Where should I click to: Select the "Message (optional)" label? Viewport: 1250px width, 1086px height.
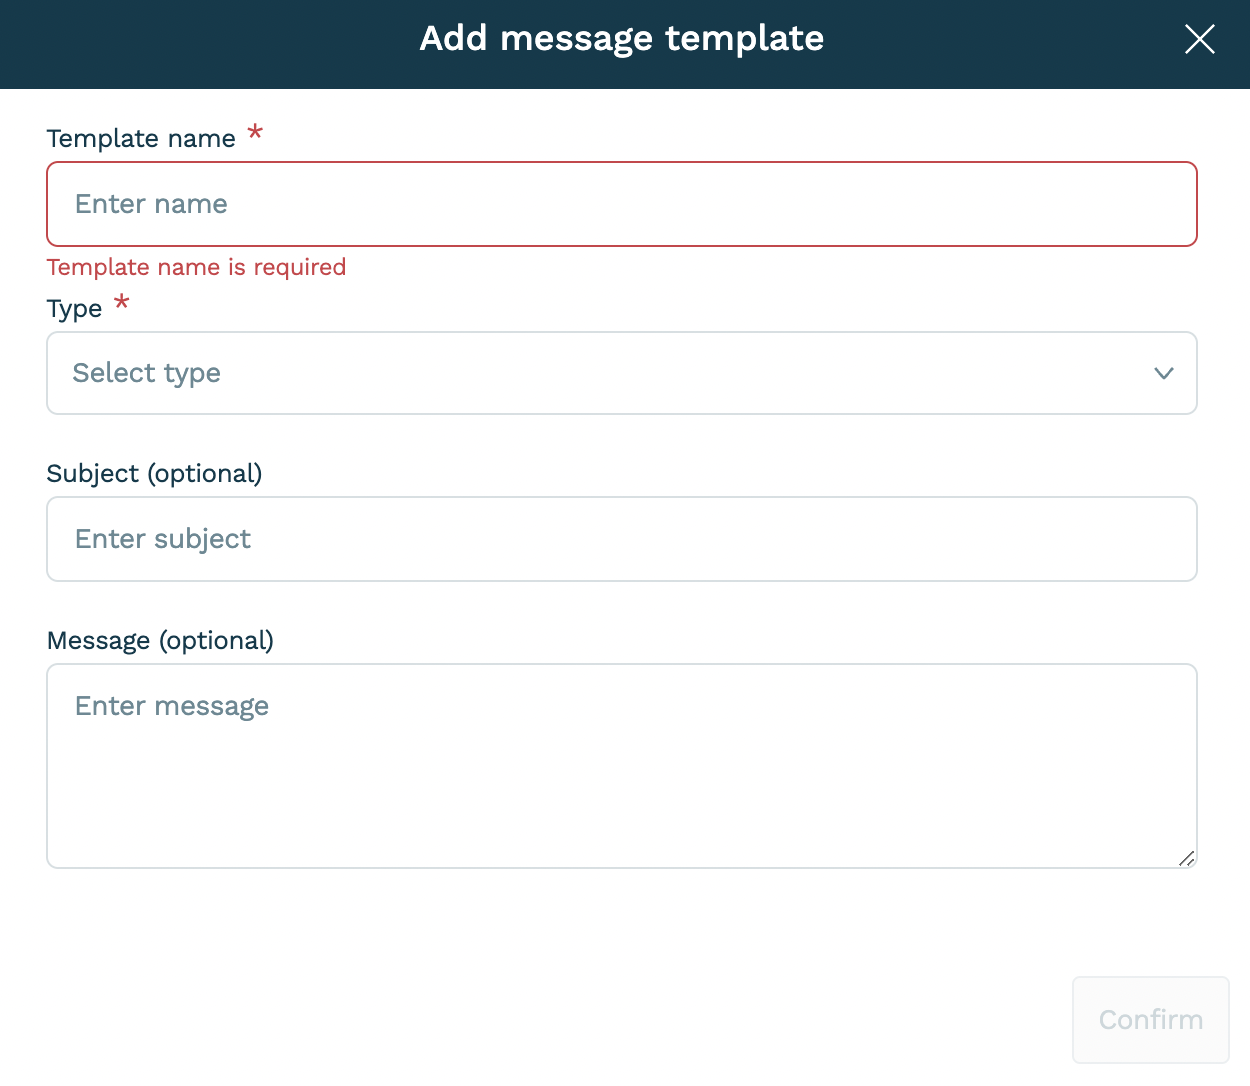click(160, 640)
